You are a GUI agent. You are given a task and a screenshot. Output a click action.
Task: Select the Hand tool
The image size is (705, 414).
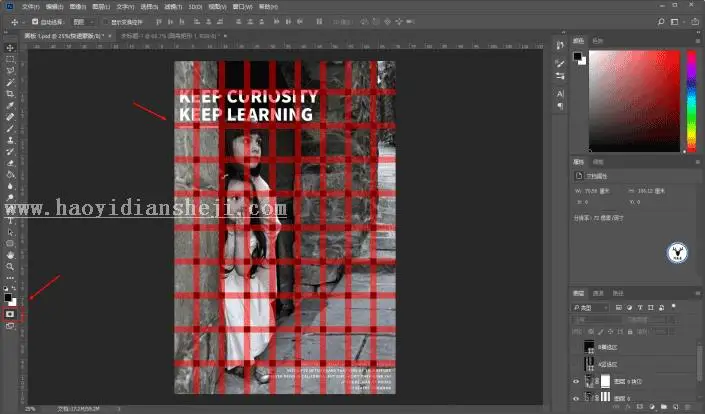[10, 255]
